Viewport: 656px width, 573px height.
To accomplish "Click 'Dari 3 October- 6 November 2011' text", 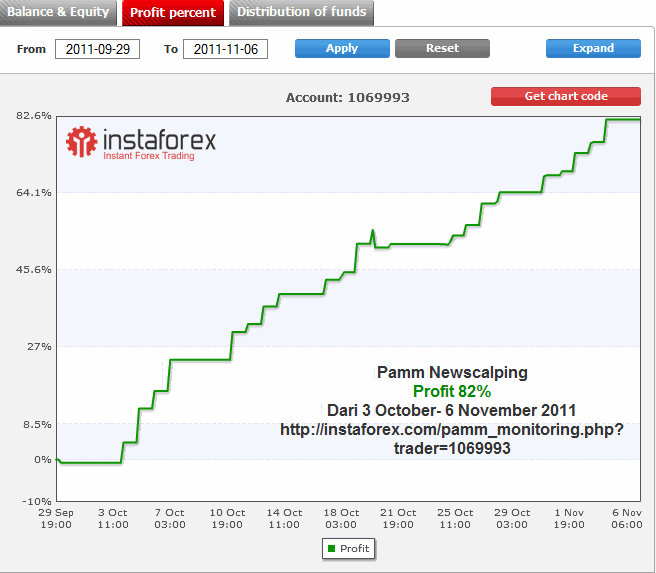I will [x=451, y=410].
